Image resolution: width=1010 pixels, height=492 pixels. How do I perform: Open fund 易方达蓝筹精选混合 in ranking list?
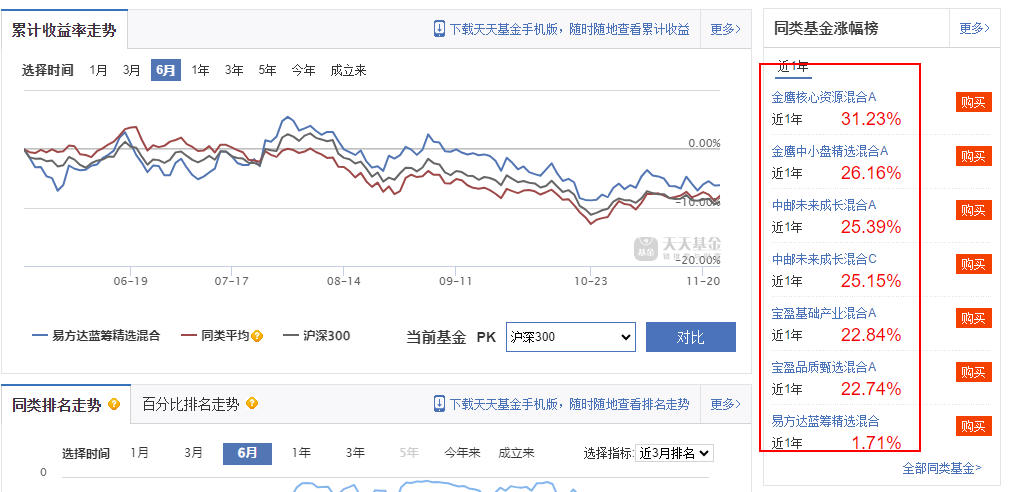click(825, 422)
